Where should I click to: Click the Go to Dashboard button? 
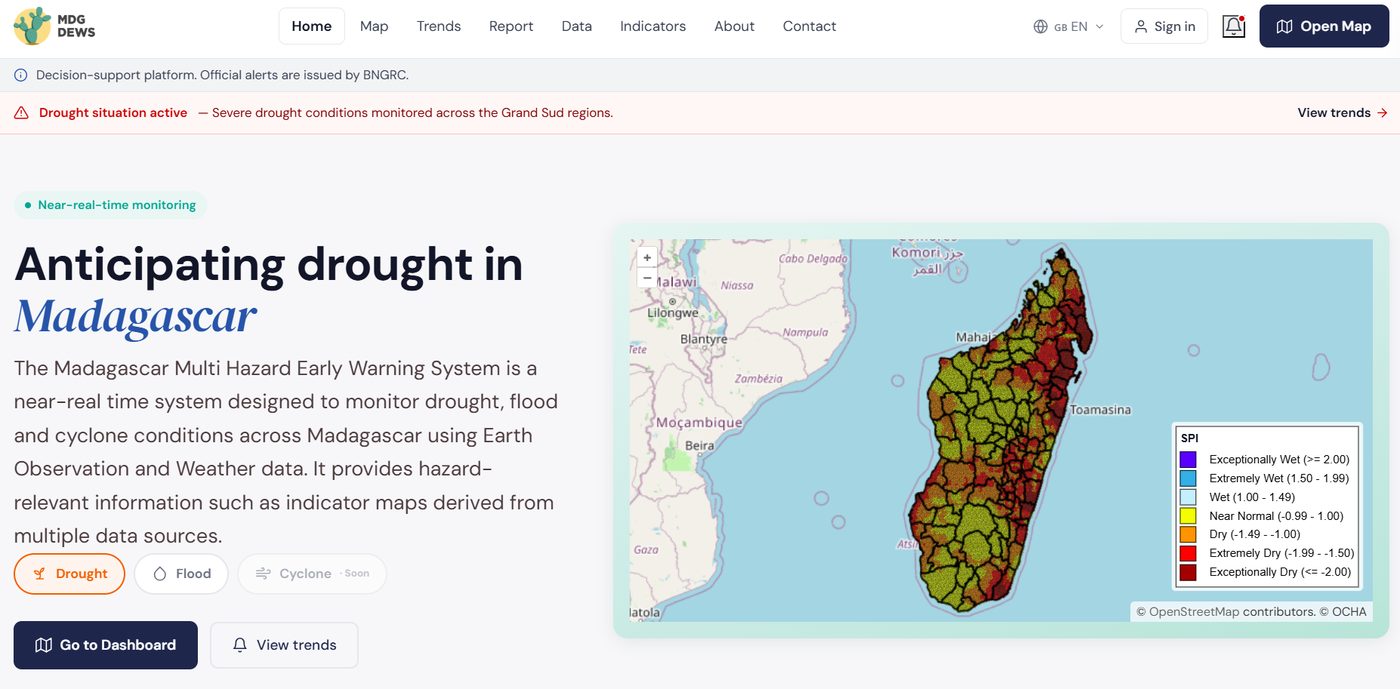pos(105,645)
